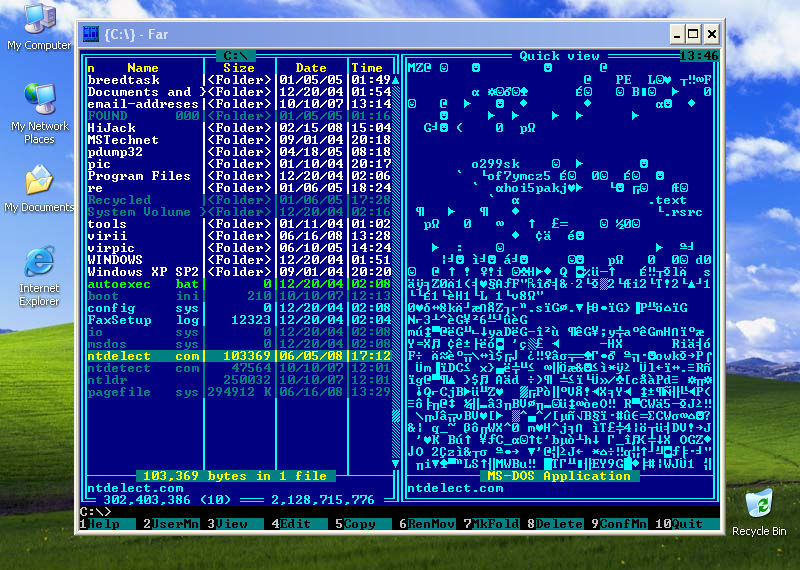Click the 4 Edit function key
800x570 pixels.
299,524
